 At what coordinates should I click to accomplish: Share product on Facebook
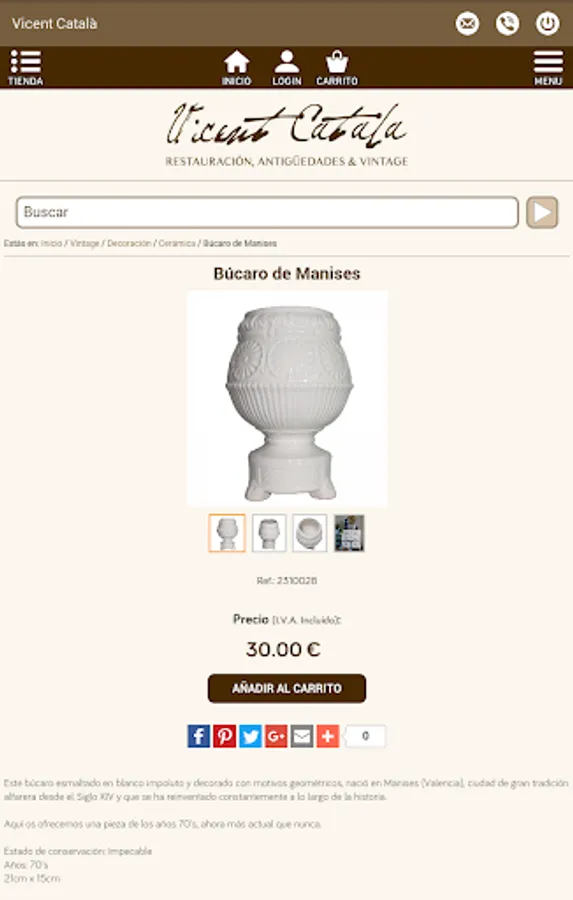pyautogui.click(x=199, y=736)
